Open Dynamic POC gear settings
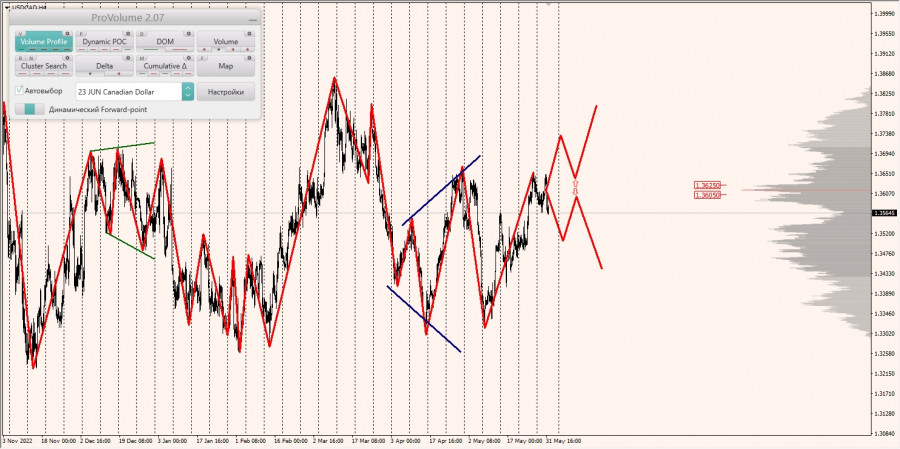Image resolution: width=900 pixels, height=449 pixels. point(129,34)
